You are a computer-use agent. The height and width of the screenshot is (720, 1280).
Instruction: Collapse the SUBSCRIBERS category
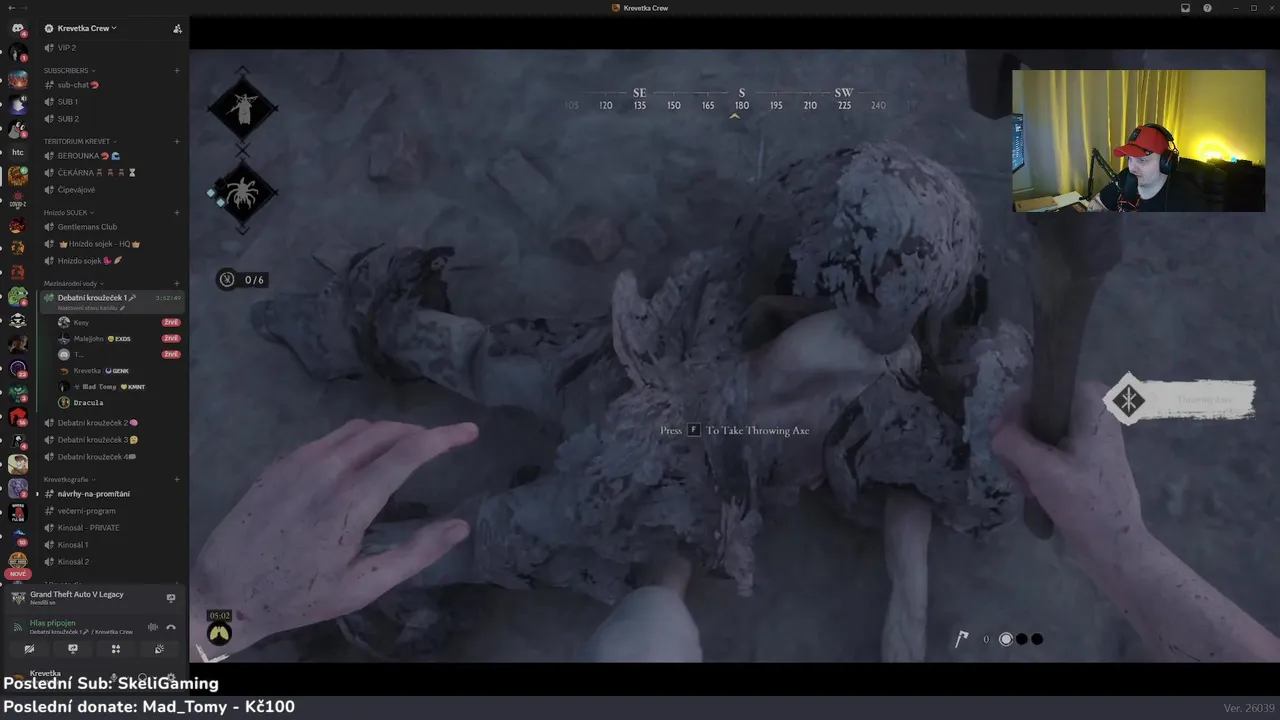pyautogui.click(x=69, y=70)
